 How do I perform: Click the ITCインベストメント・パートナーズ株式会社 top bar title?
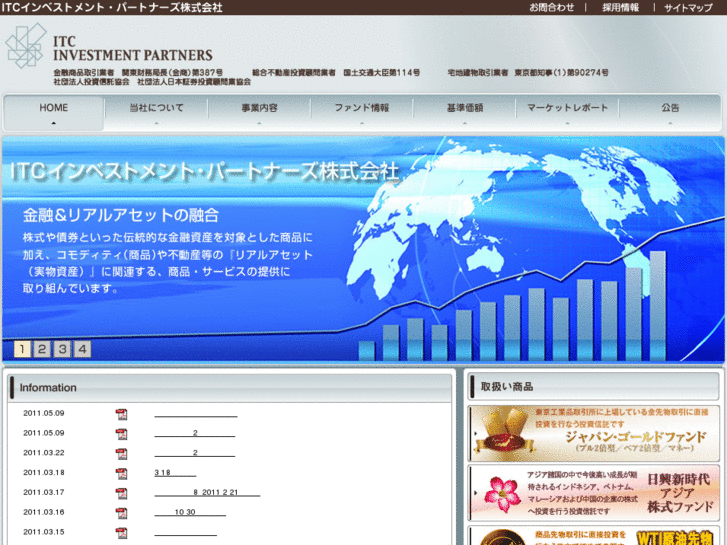(112, 7)
